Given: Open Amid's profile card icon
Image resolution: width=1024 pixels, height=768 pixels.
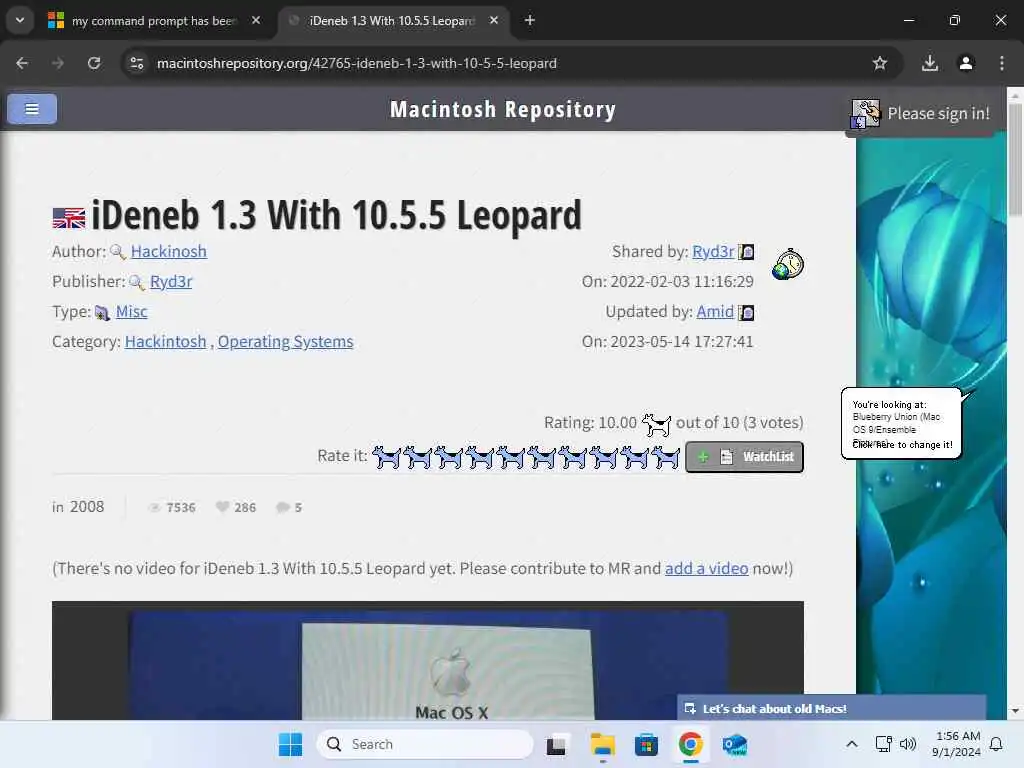Looking at the screenshot, I should tap(746, 313).
